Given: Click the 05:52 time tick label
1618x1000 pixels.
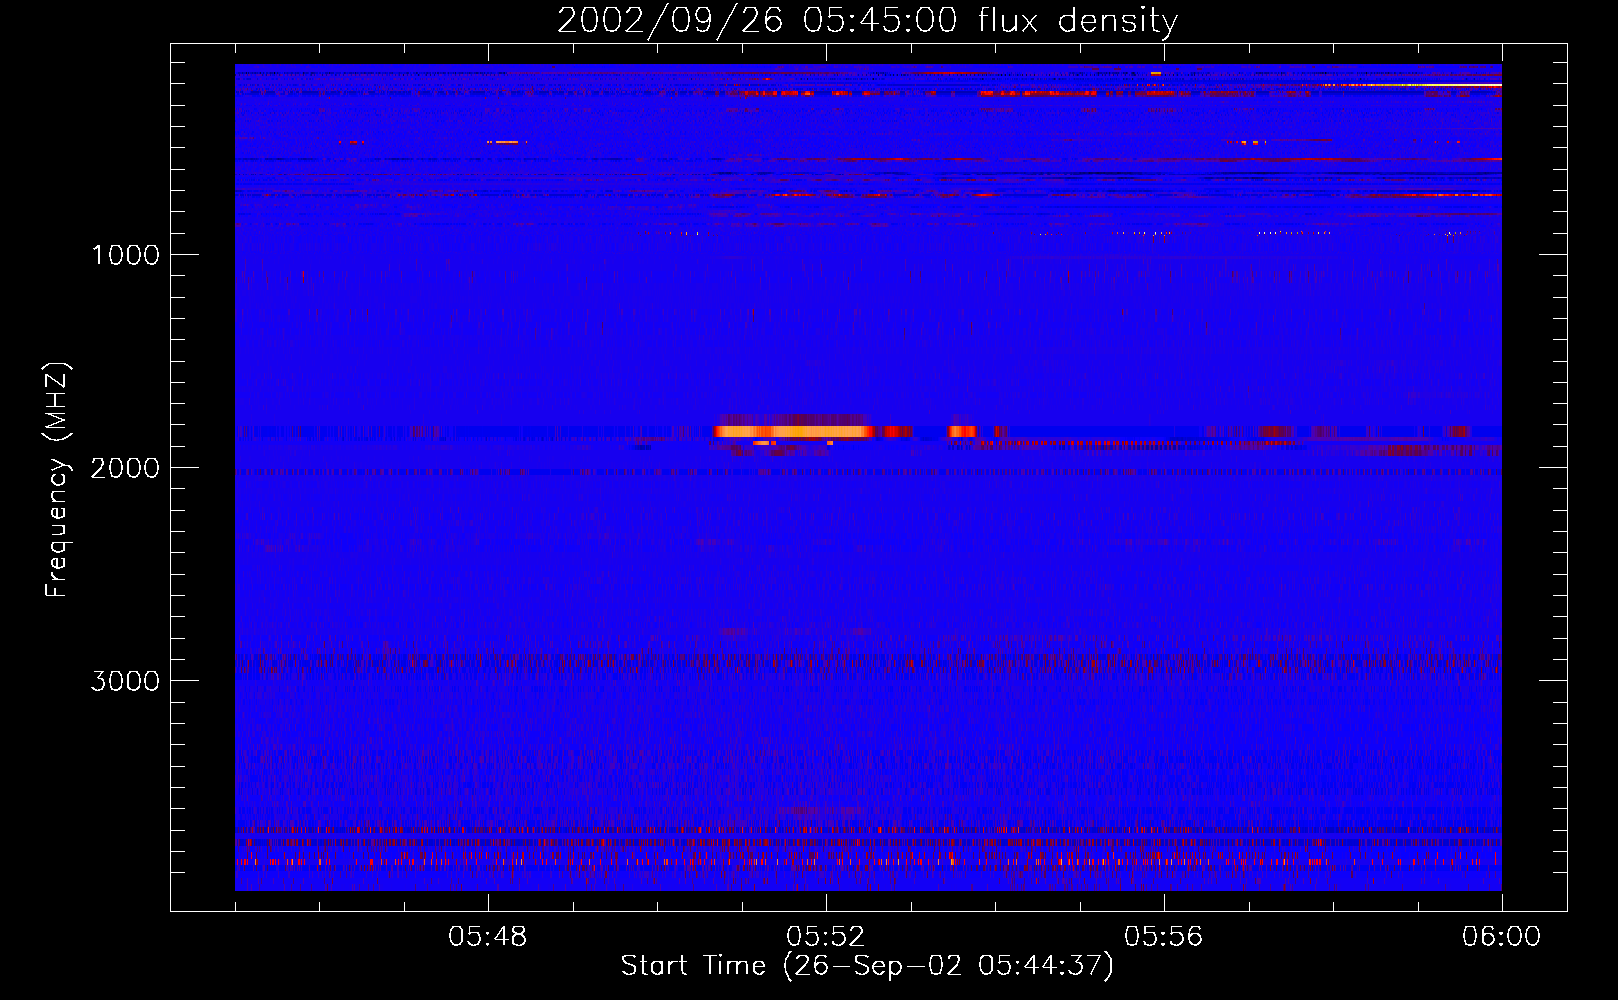Looking at the screenshot, I should point(826,937).
